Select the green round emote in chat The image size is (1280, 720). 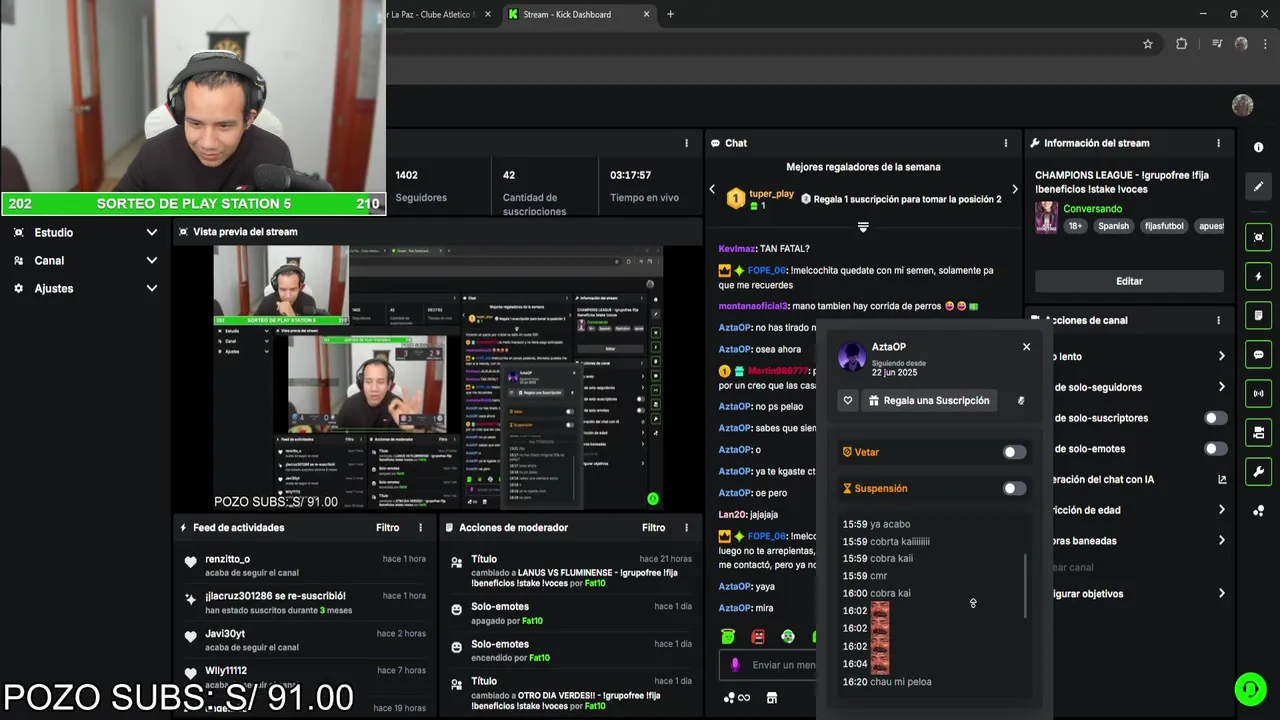pos(788,636)
